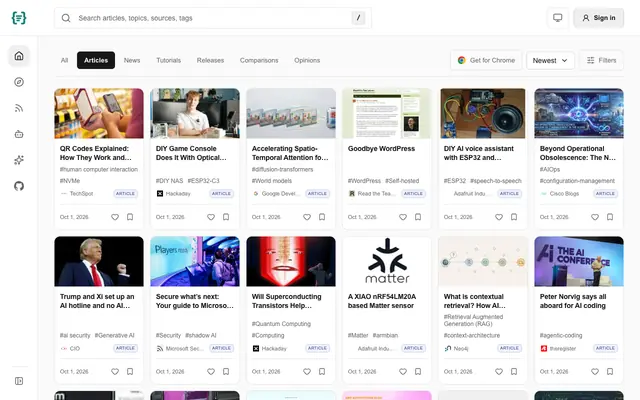Focus the search articles input field
The image size is (640, 400).
pos(213,18)
